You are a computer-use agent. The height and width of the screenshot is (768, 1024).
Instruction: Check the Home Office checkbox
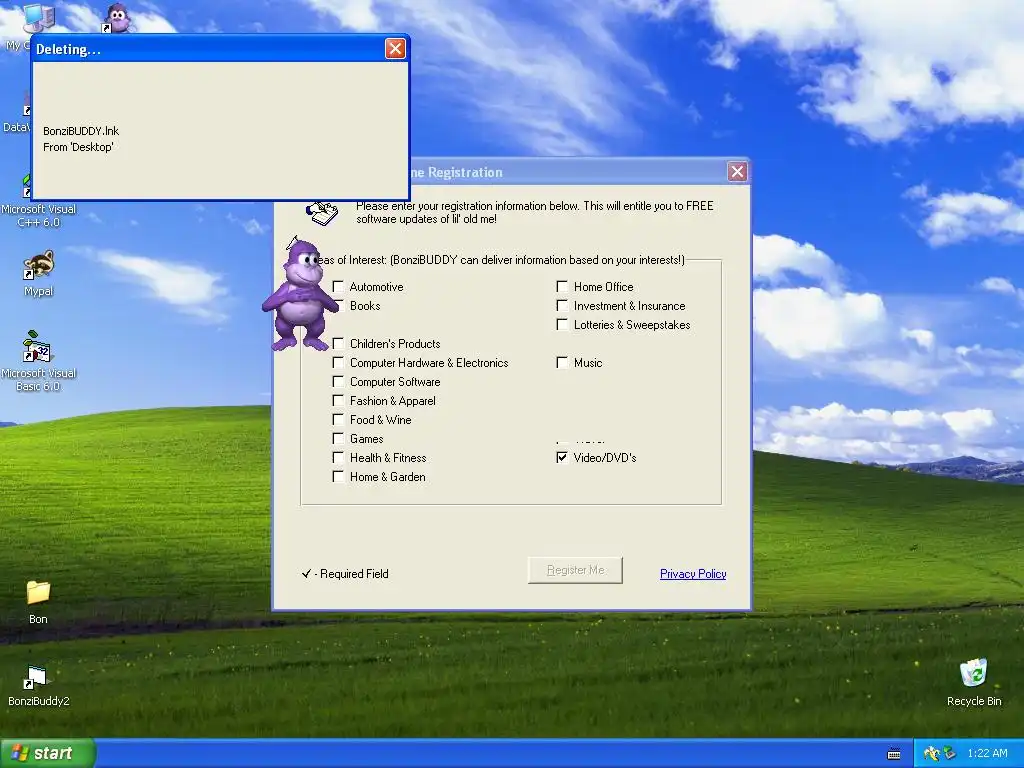[x=562, y=286]
